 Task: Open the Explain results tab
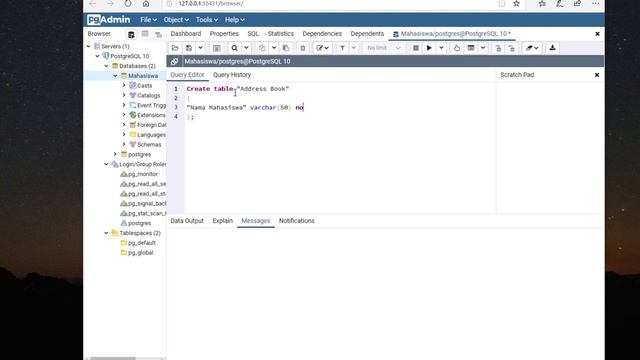pyautogui.click(x=222, y=220)
